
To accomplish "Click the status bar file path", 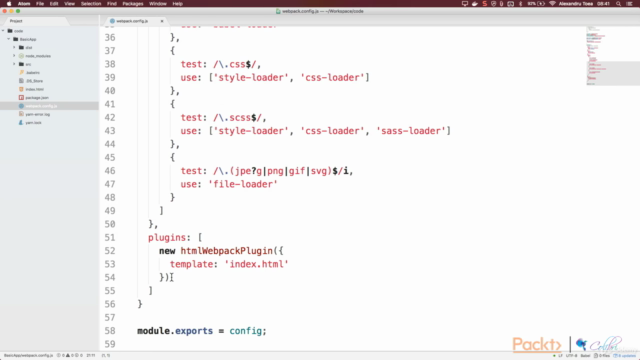I will (x=28, y=356).
